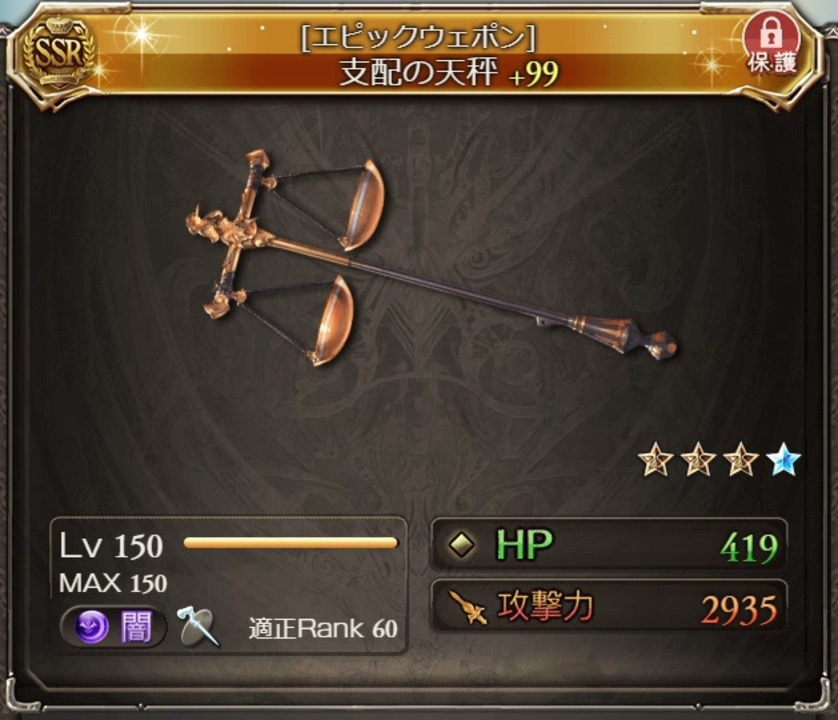
Task: Click the +99 bonus value
Action: click(533, 73)
